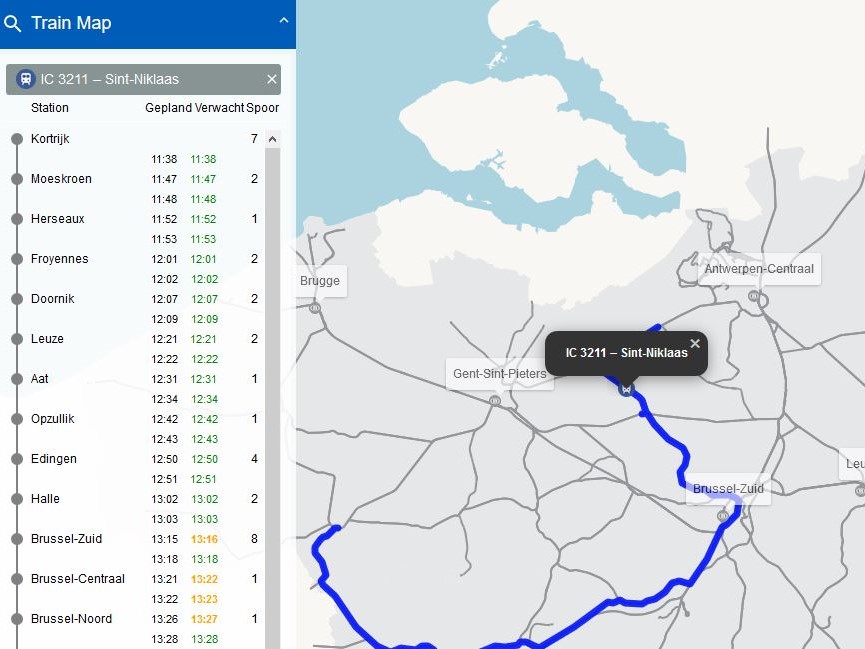Select the train position marker on the map
This screenshot has height=649, width=865.
click(x=627, y=390)
